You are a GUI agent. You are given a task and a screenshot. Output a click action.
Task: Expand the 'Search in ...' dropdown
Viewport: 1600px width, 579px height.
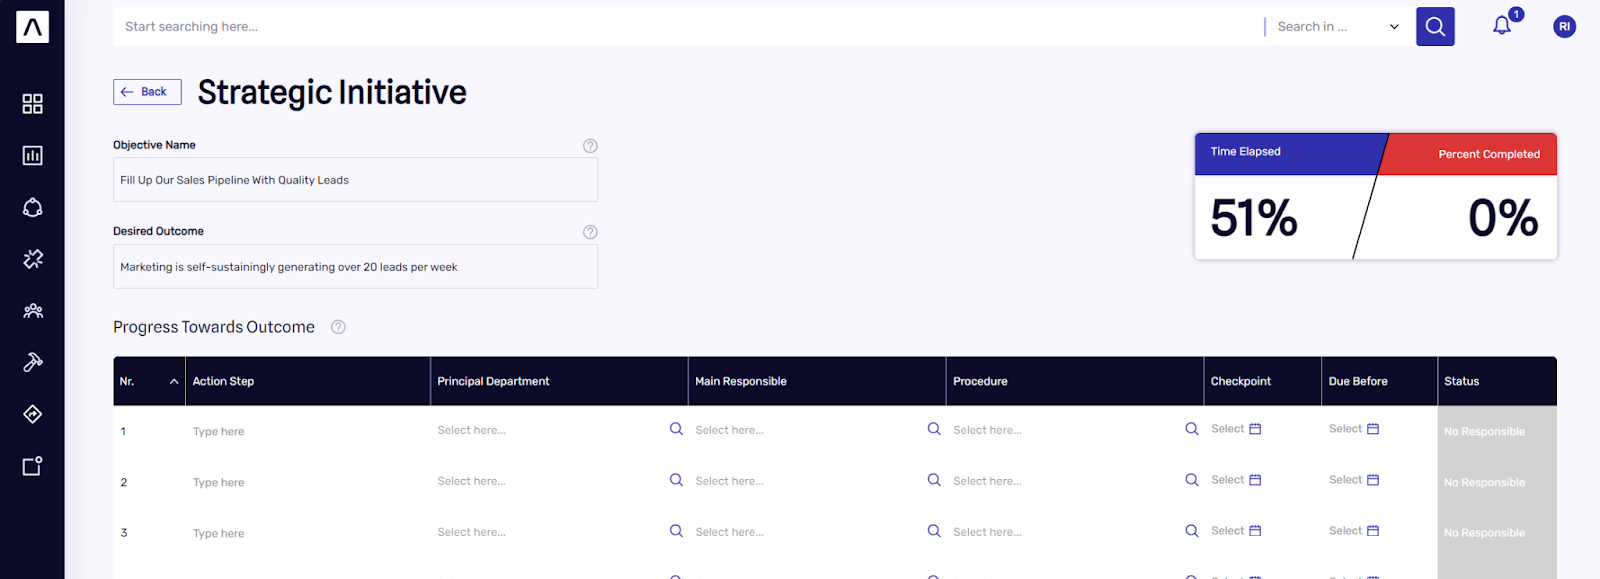click(1338, 27)
